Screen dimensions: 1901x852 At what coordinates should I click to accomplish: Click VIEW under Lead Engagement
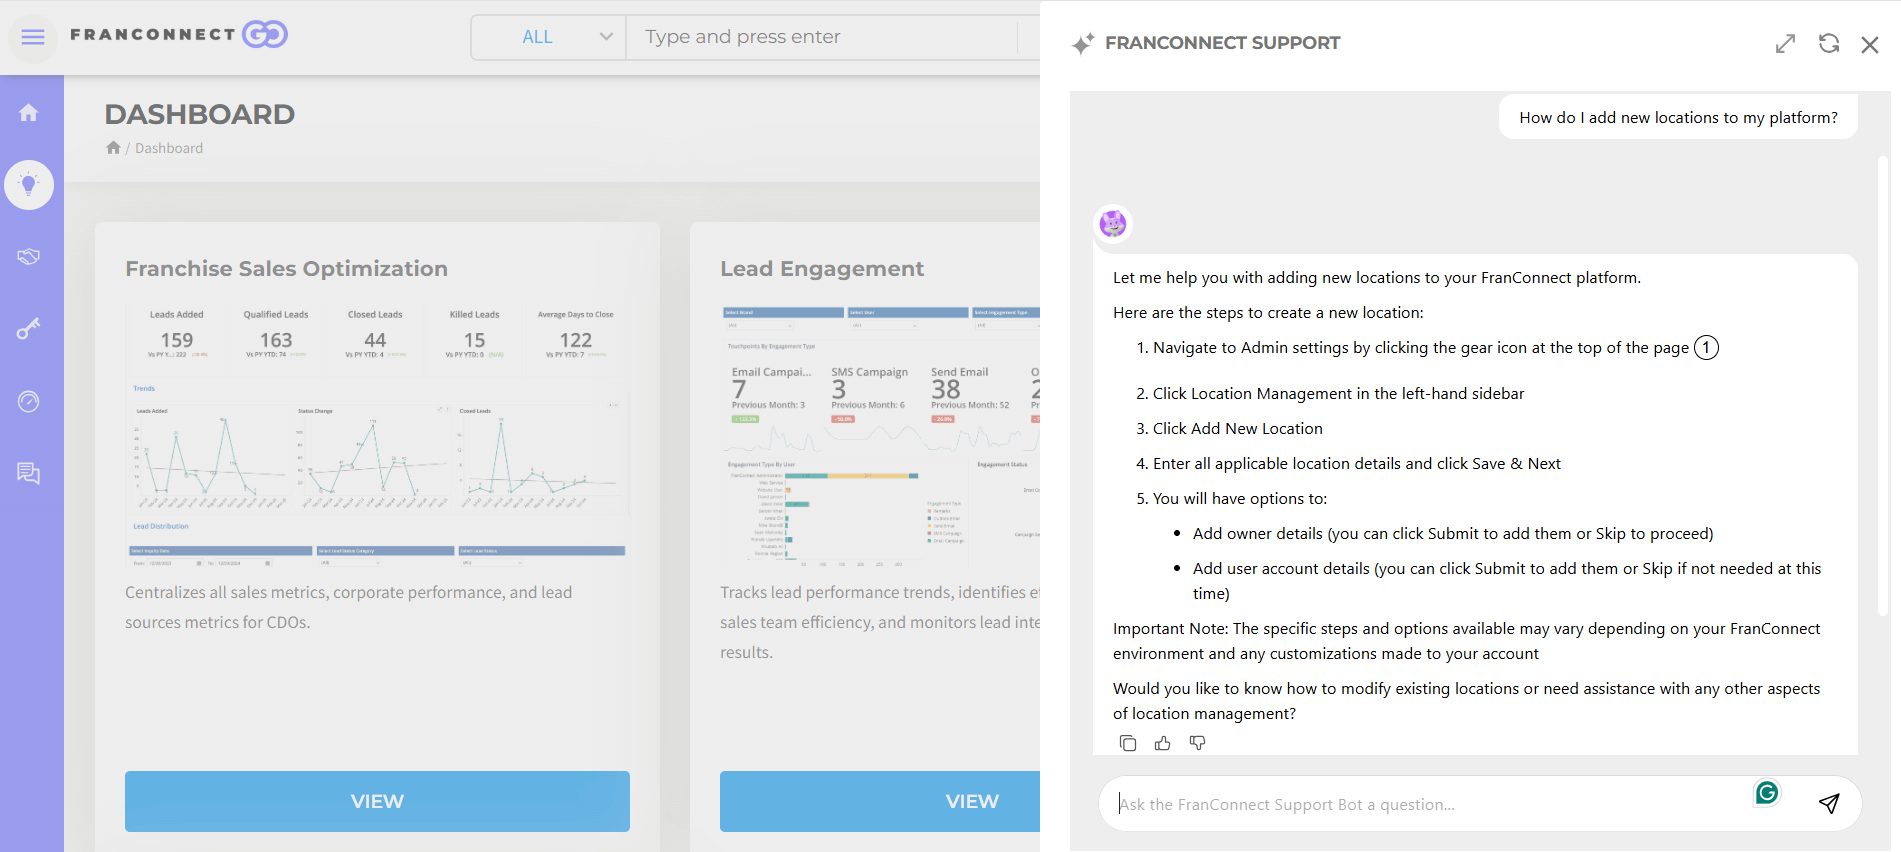[880, 801]
